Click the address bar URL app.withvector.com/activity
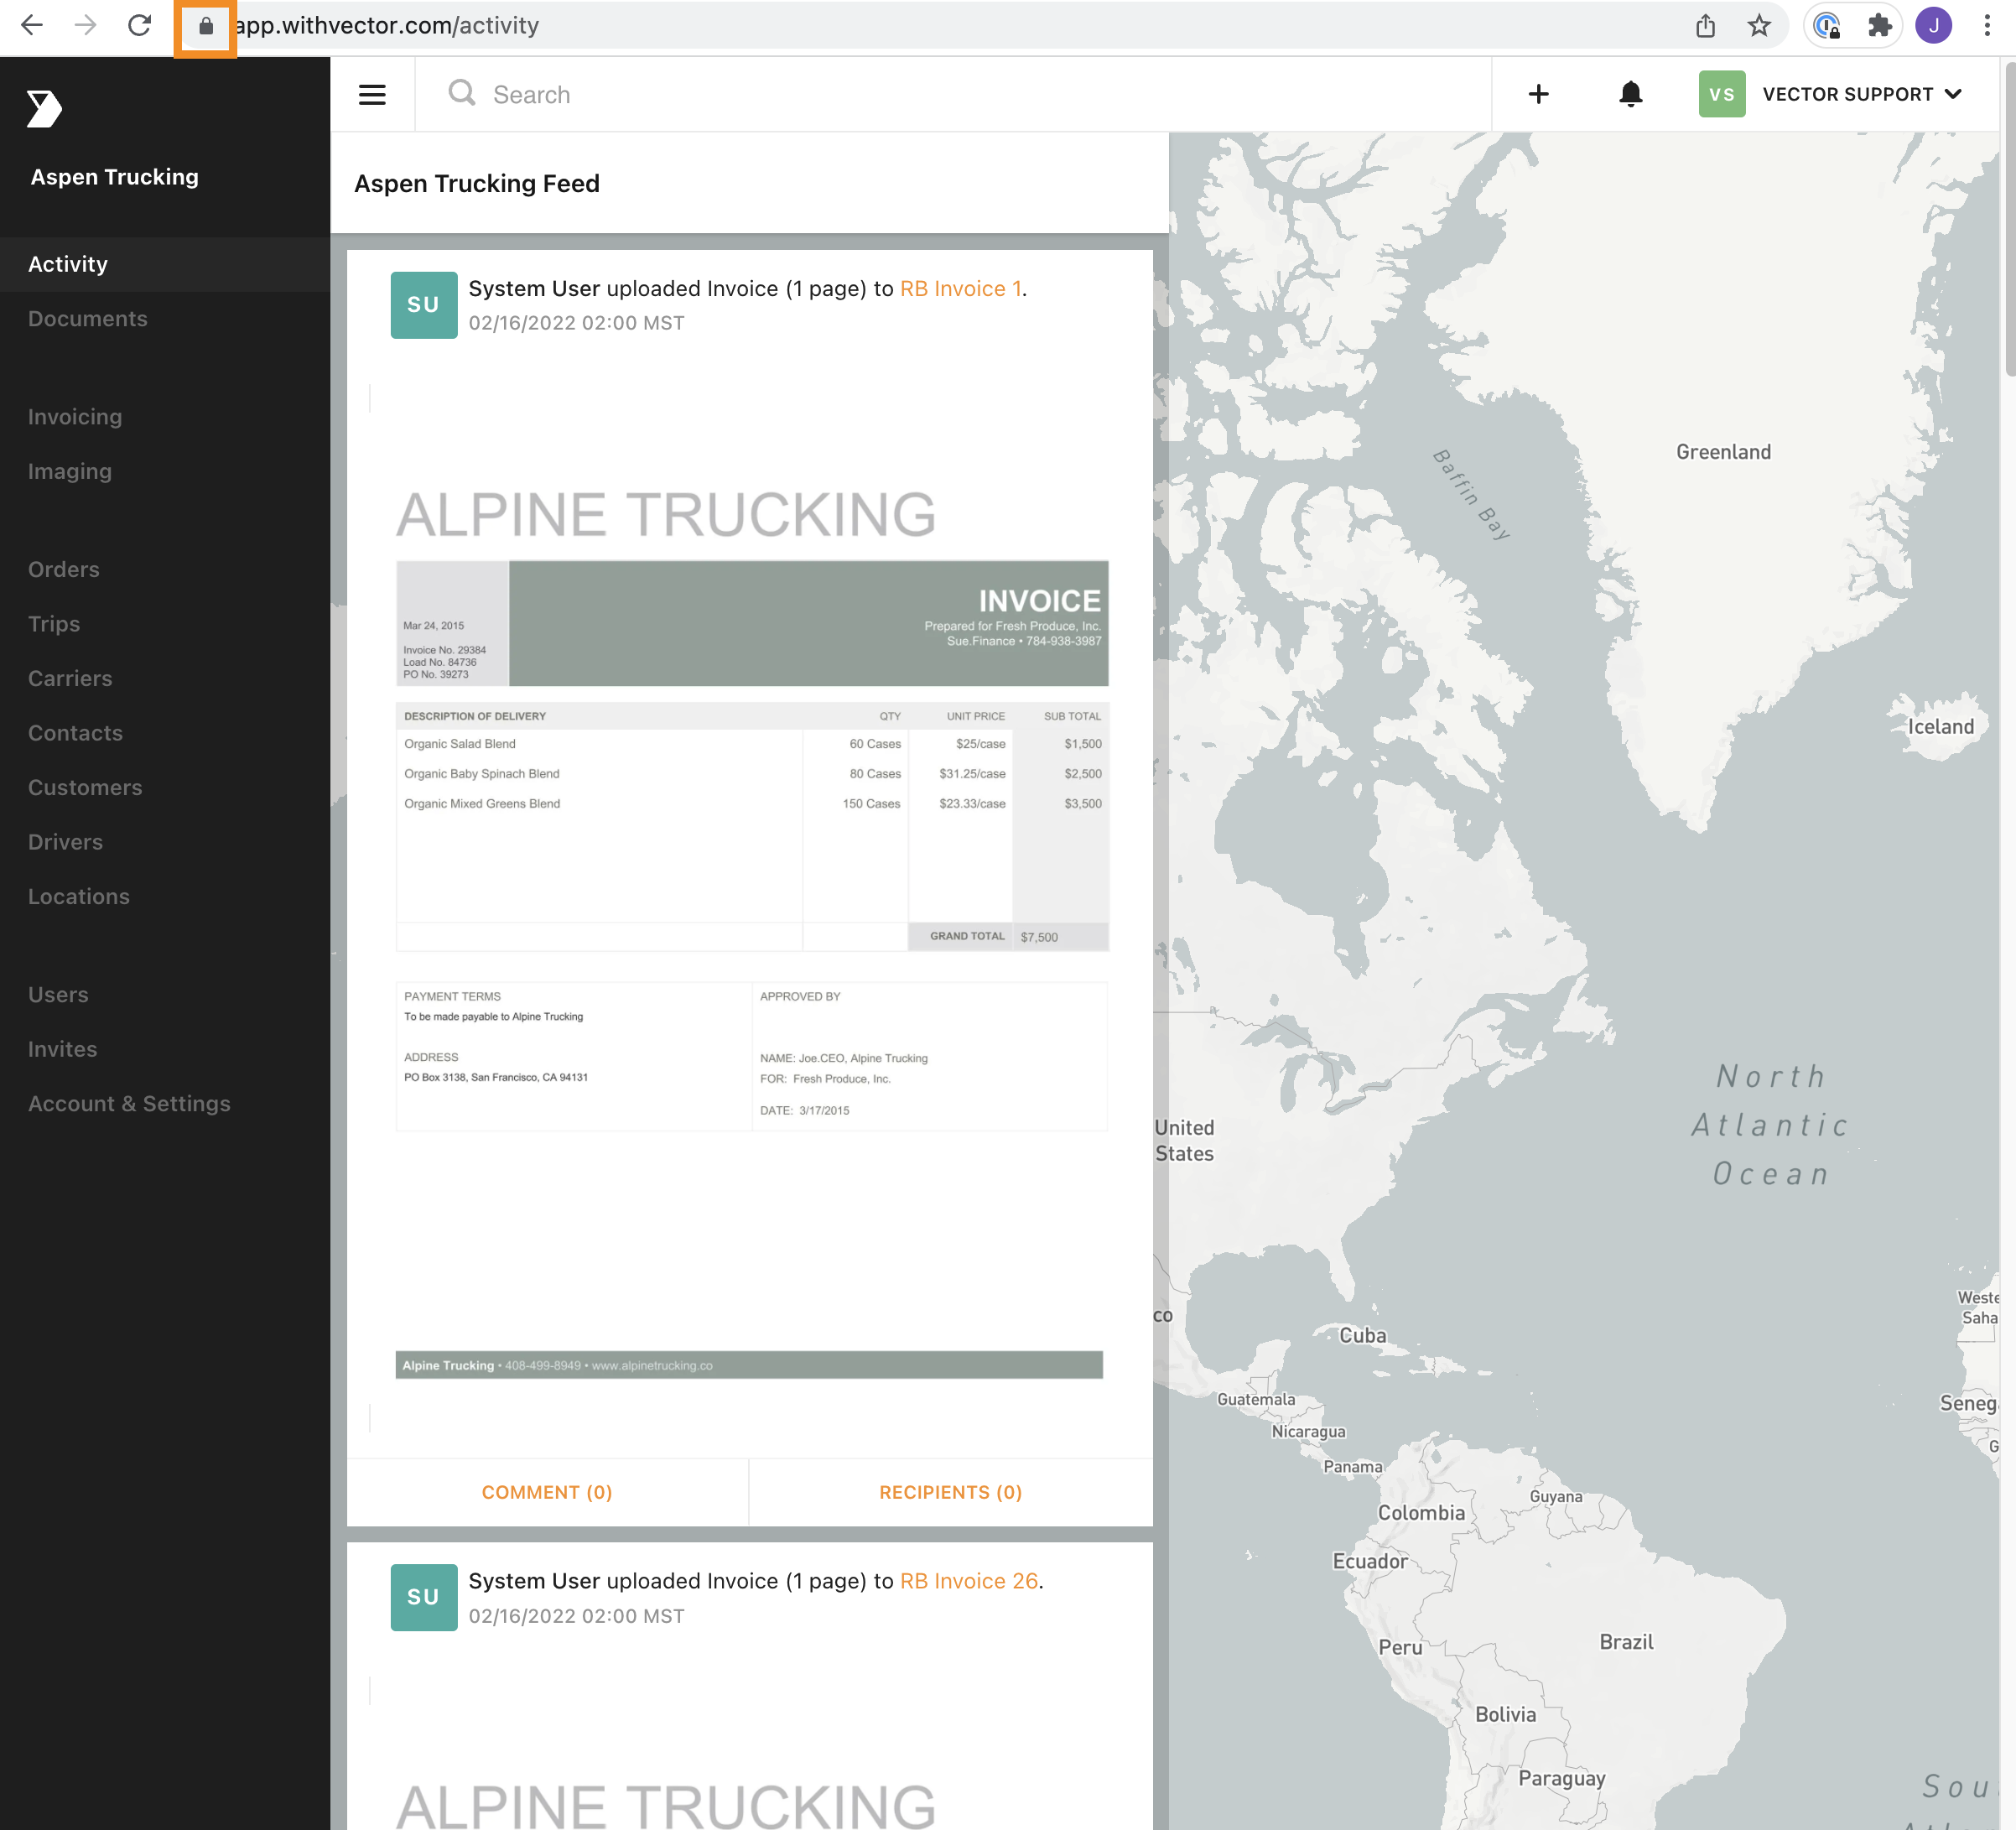Image resolution: width=2016 pixels, height=1830 pixels. [x=387, y=26]
